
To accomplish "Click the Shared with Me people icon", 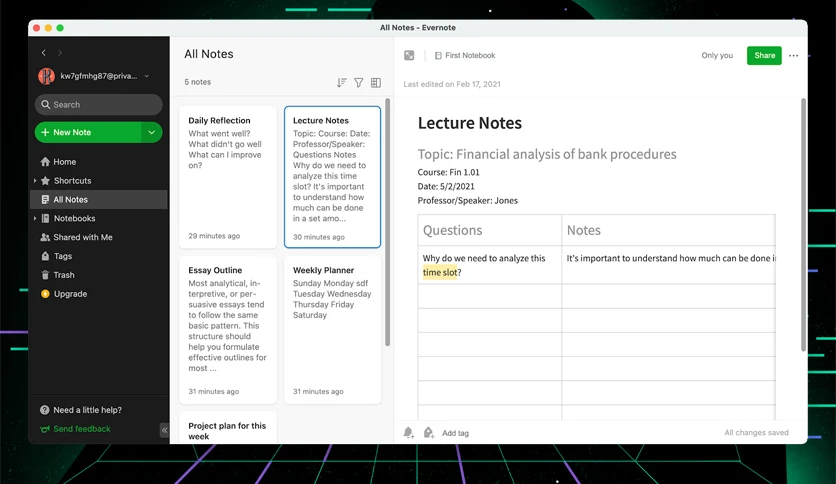I will pyautogui.click(x=45, y=237).
